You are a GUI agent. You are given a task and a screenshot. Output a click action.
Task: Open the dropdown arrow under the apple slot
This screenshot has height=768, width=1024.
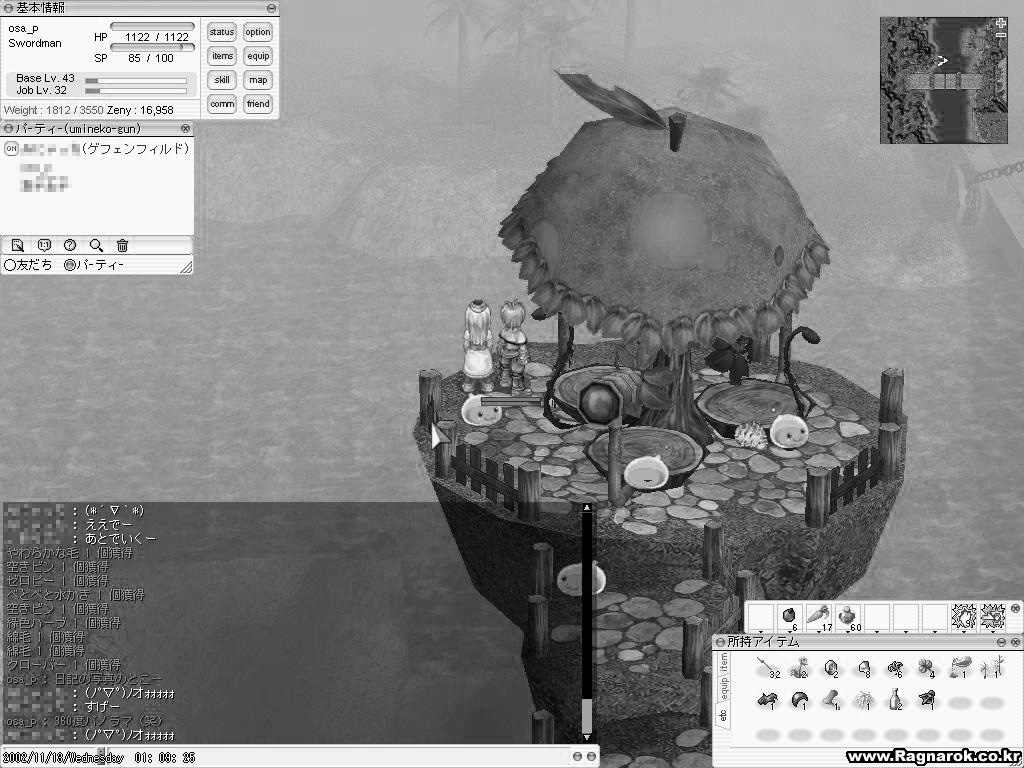(x=789, y=632)
